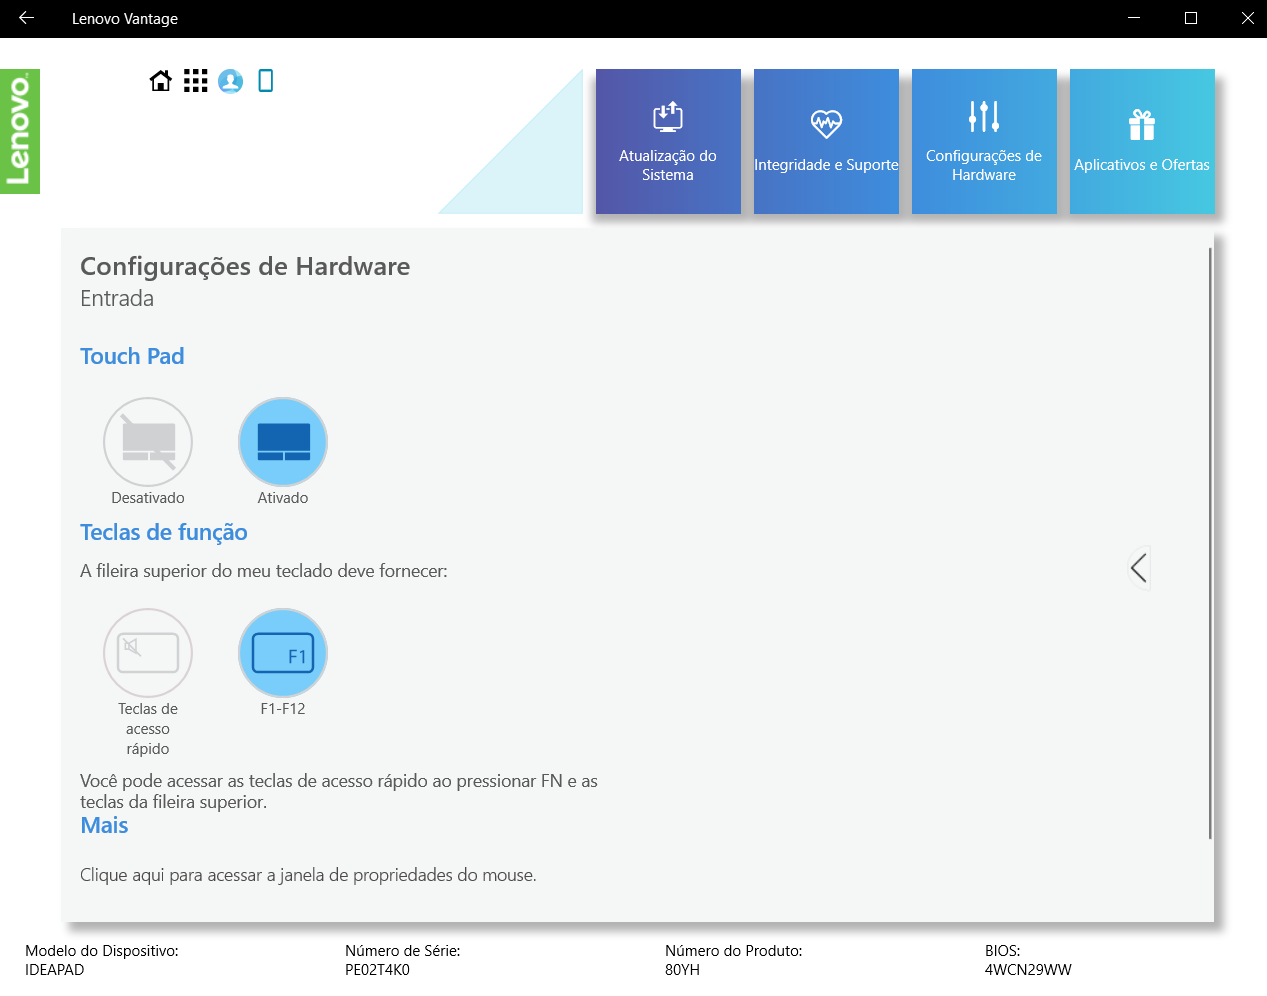The height and width of the screenshot is (996, 1267).
Task: Open mouse properties via Clique aqui text
Action: (308, 875)
